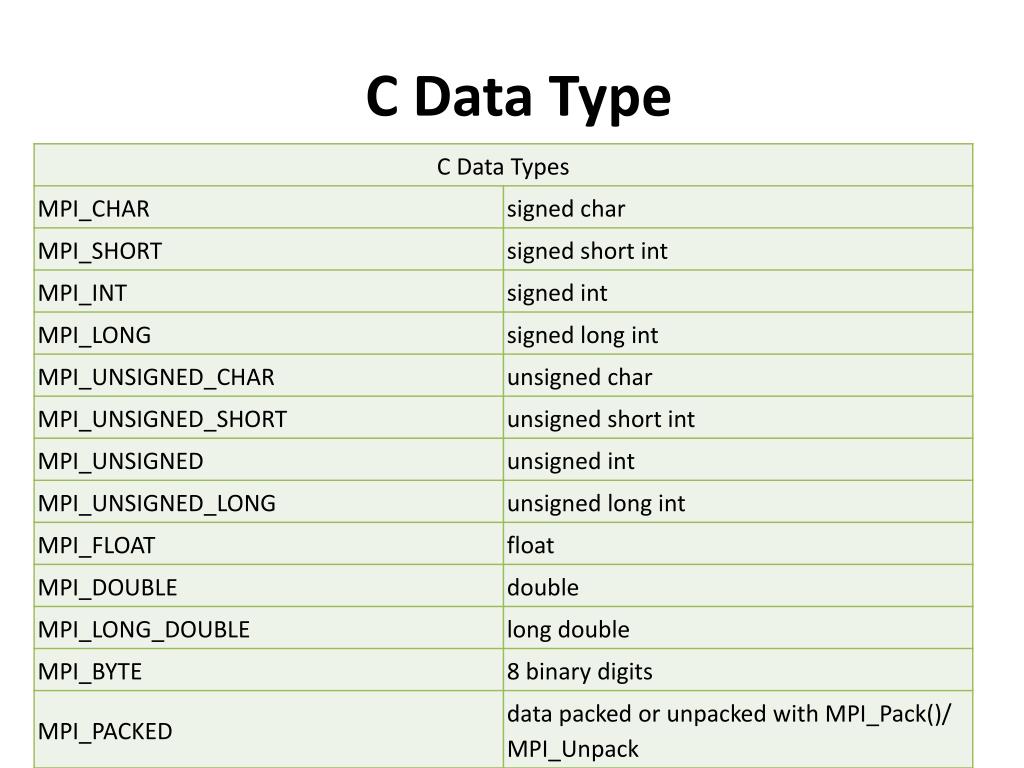
Task: Select the 'C Data Types' table header
Action: click(x=504, y=165)
